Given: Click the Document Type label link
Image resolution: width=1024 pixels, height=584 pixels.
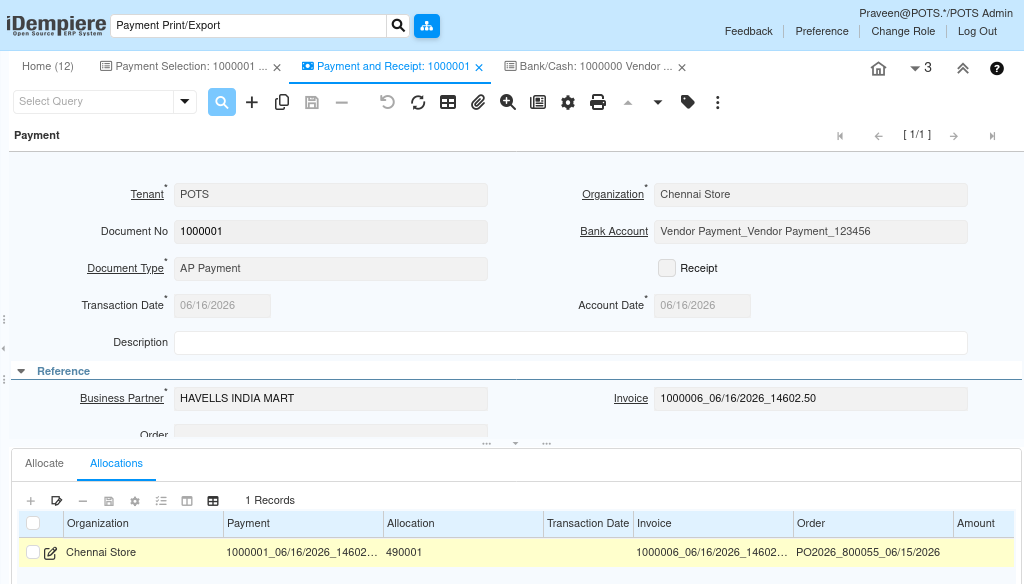Looking at the screenshot, I should click(x=125, y=268).
